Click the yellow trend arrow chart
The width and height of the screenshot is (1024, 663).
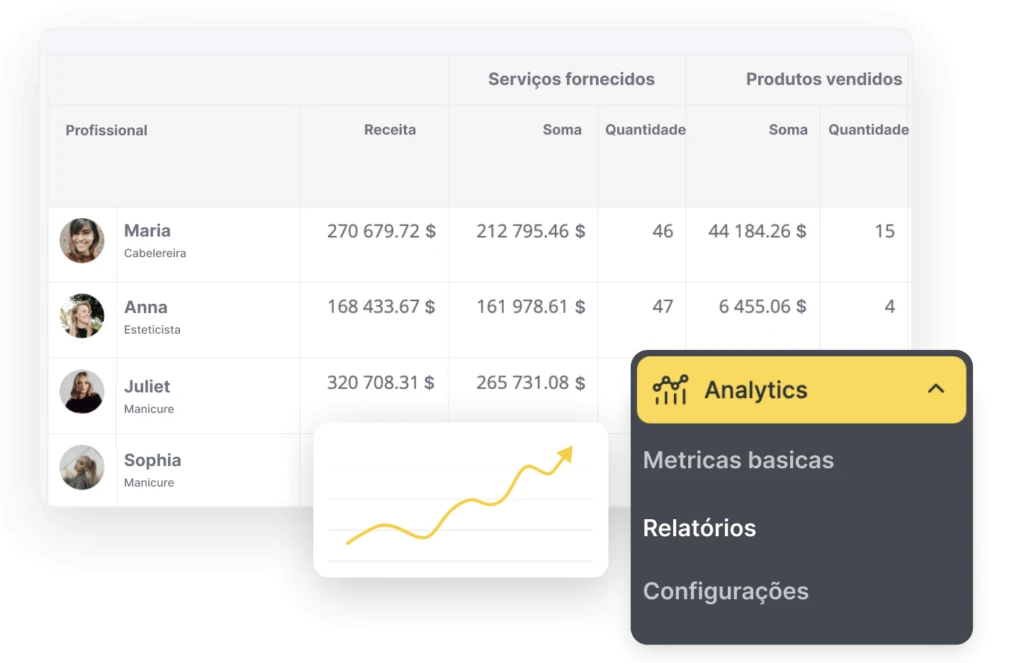tap(460, 499)
